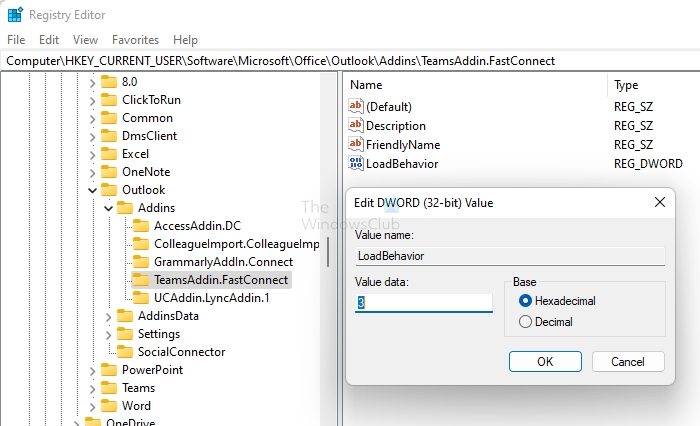
Task: Select the Hexadecimal base option
Action: tap(525, 301)
